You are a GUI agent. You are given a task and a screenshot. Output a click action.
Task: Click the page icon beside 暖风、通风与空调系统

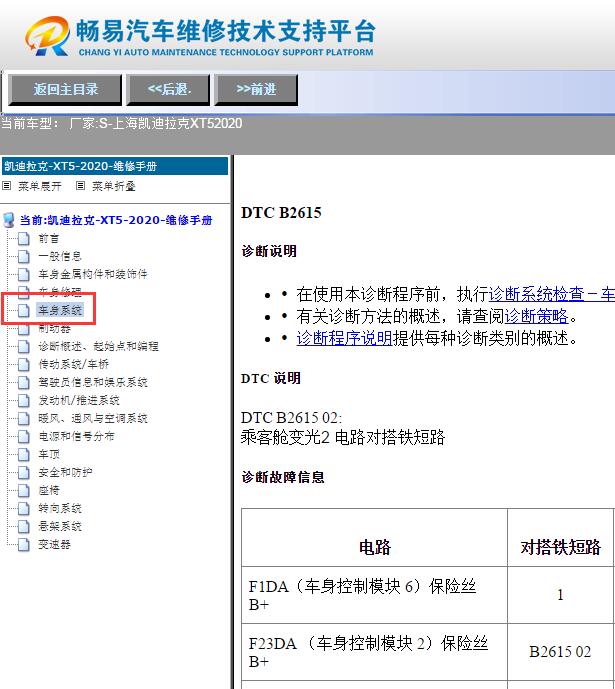tap(24, 419)
